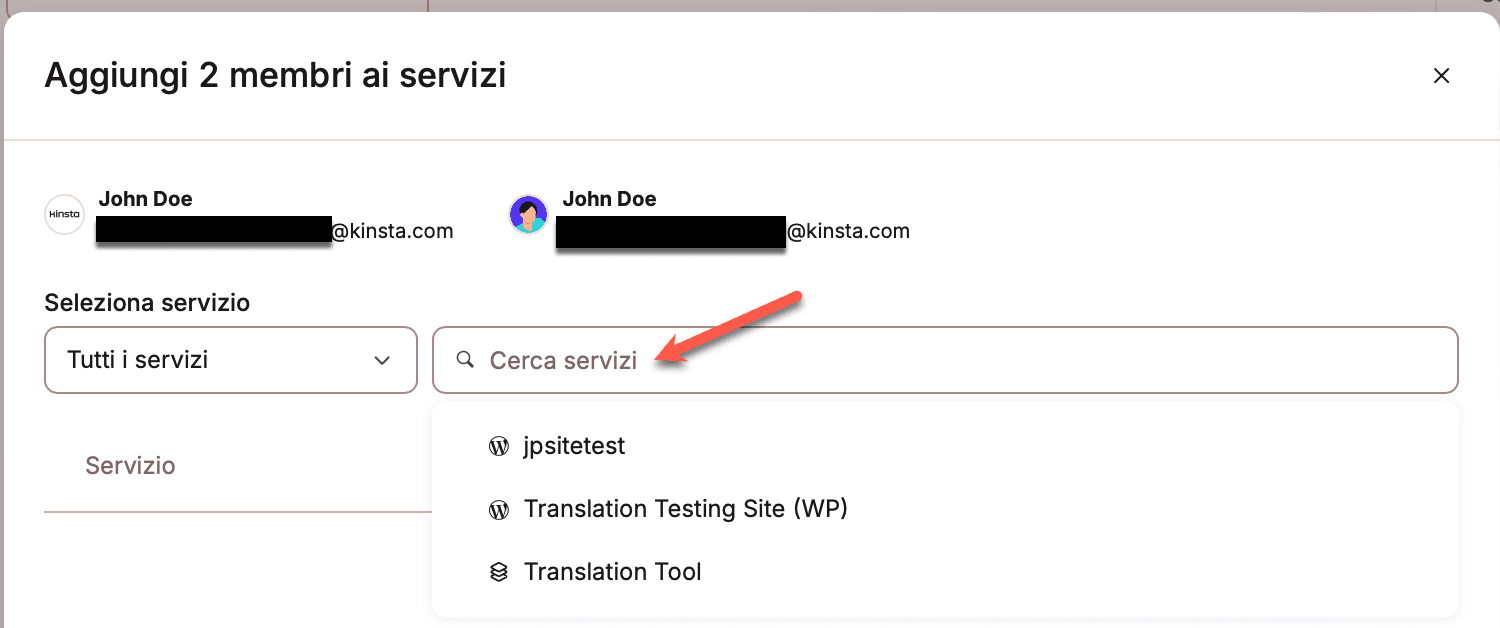Viewport: 1500px width, 628px height.
Task: Click the purple user profile avatar
Action: click(528, 215)
